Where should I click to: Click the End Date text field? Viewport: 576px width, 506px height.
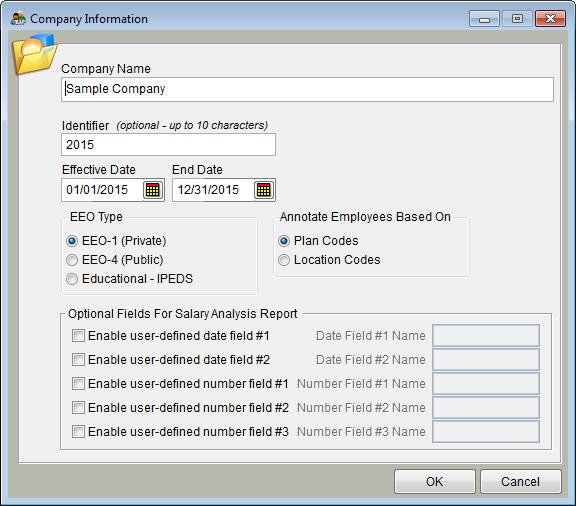tap(213, 190)
